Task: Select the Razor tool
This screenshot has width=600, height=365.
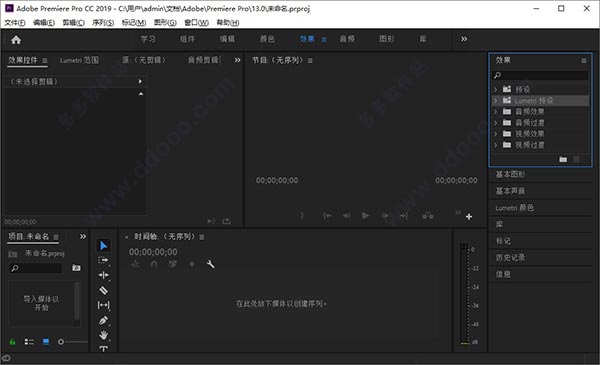Action: (x=104, y=290)
